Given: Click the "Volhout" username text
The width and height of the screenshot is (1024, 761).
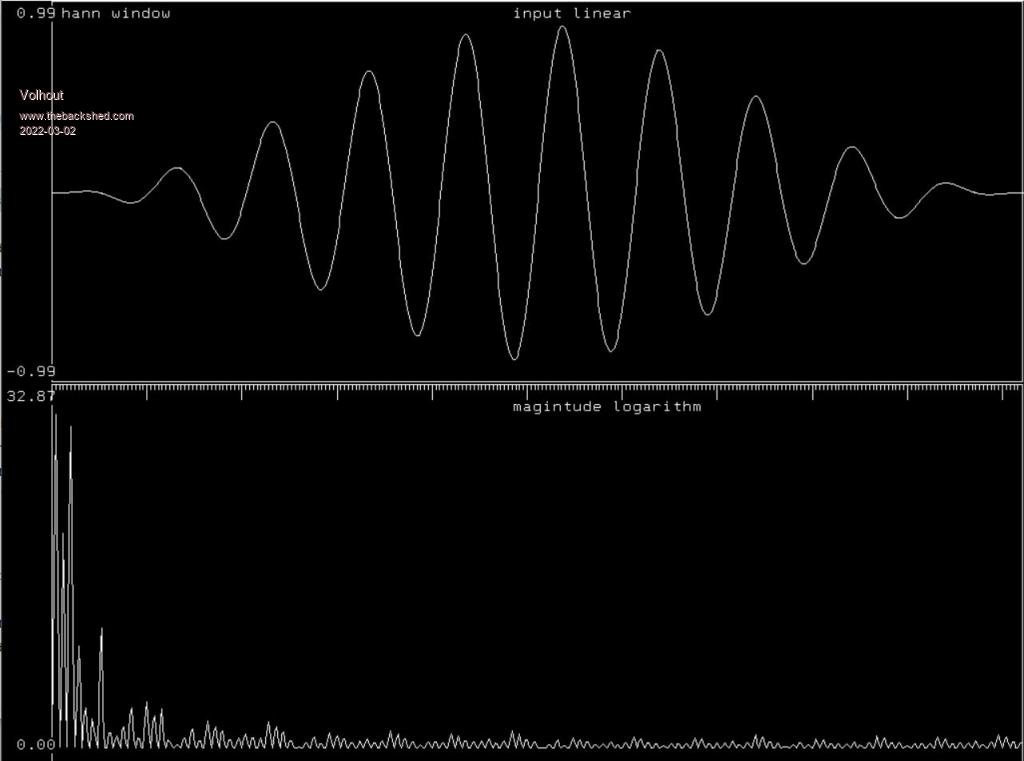Looking at the screenshot, I should tap(42, 96).
